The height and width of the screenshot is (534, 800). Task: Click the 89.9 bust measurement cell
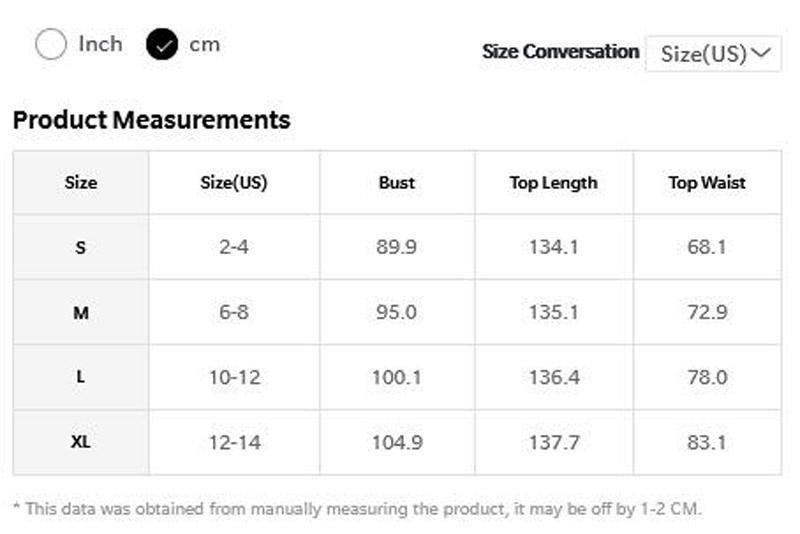pos(397,247)
